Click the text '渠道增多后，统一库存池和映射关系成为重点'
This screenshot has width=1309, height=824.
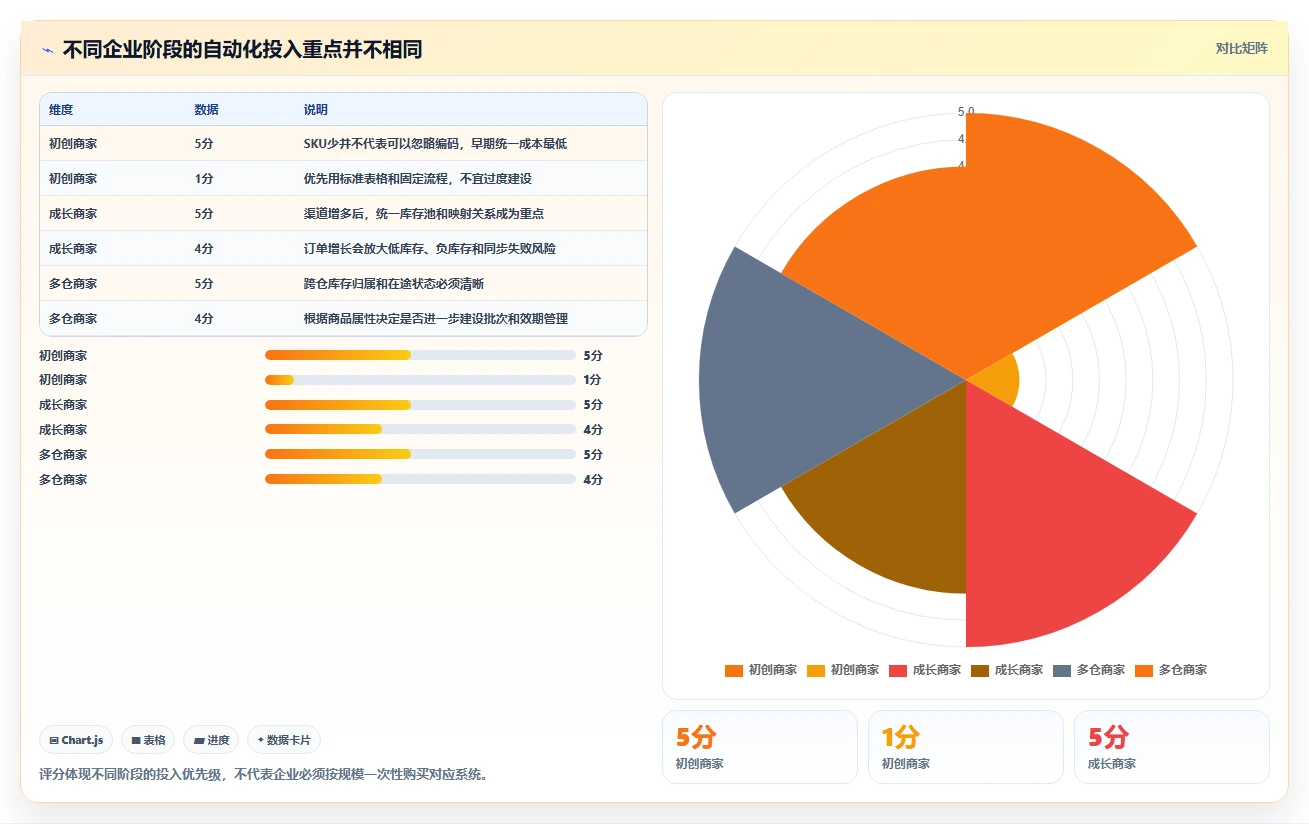click(424, 214)
